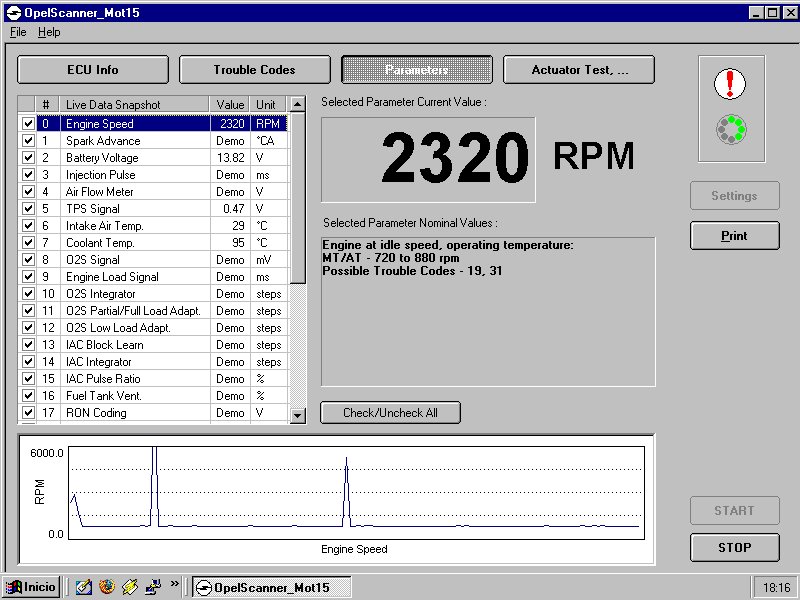Click the Value column header

click(x=230, y=105)
